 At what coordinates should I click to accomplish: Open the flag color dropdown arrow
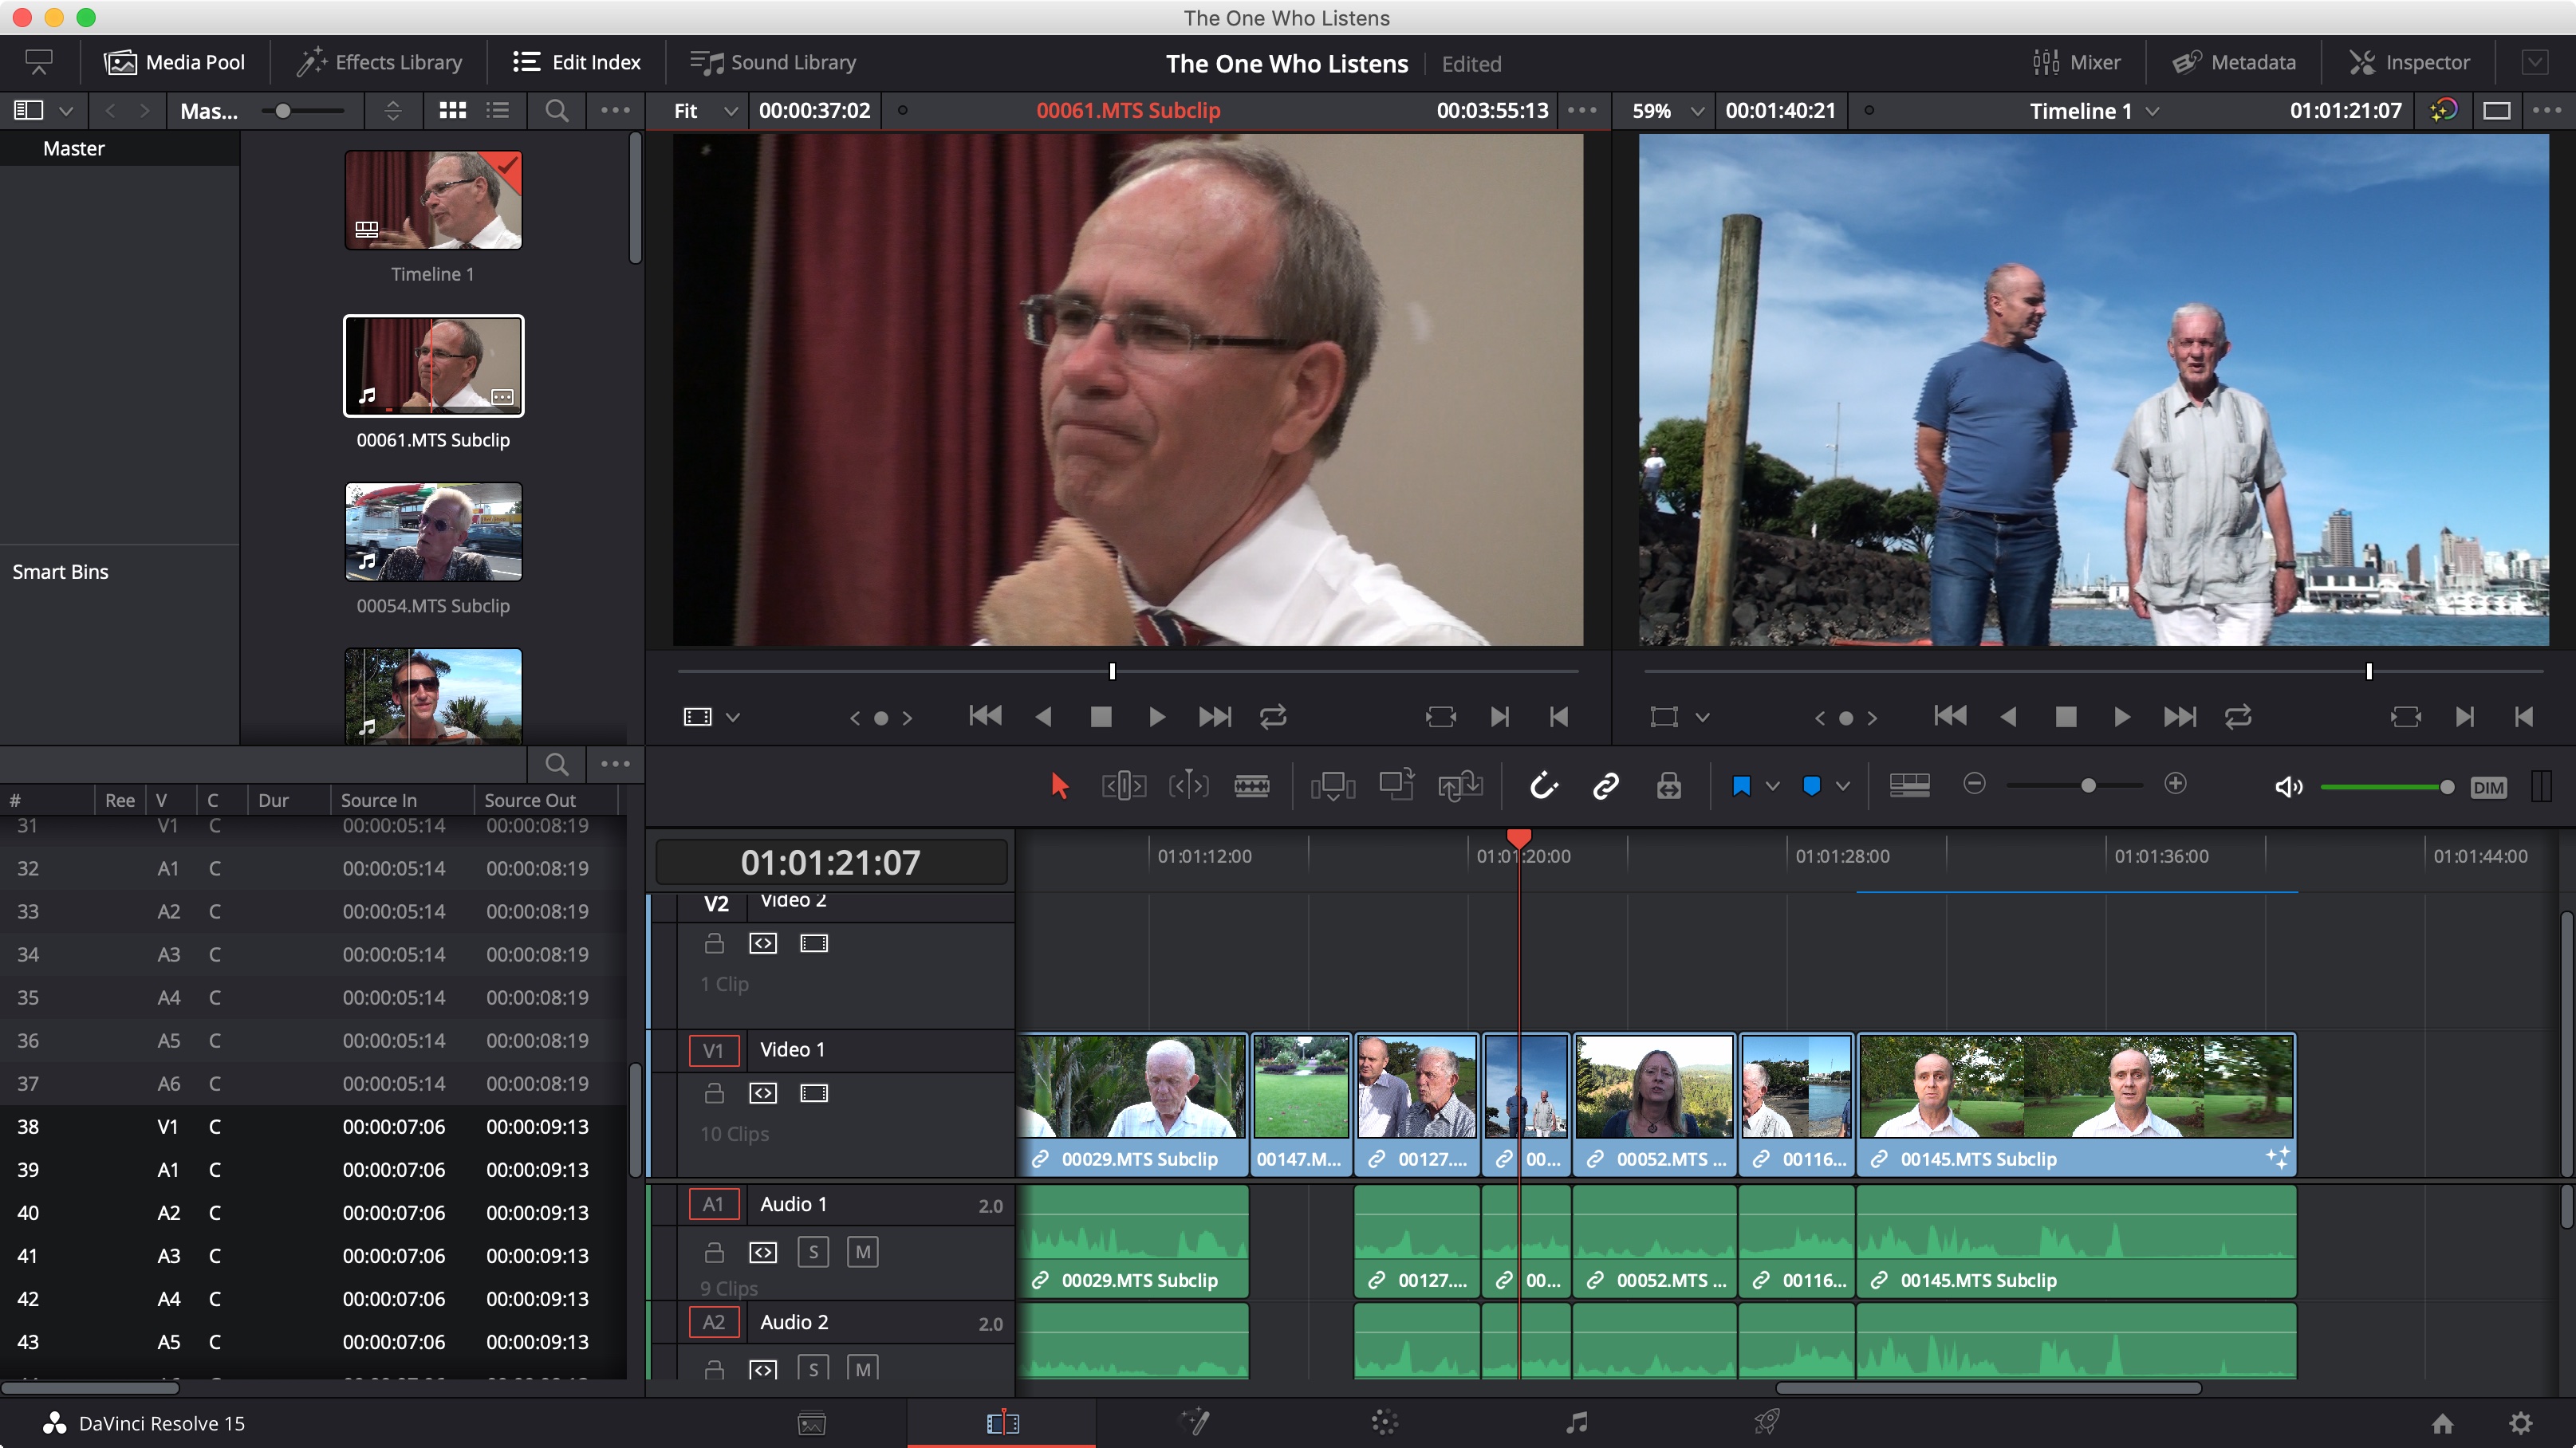(x=1773, y=786)
